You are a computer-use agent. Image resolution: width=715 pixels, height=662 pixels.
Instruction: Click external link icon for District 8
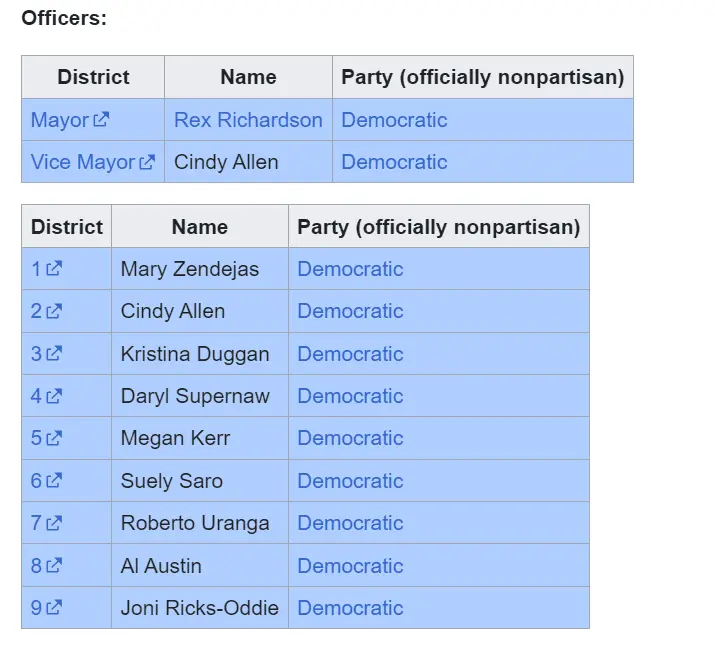click(x=54, y=566)
